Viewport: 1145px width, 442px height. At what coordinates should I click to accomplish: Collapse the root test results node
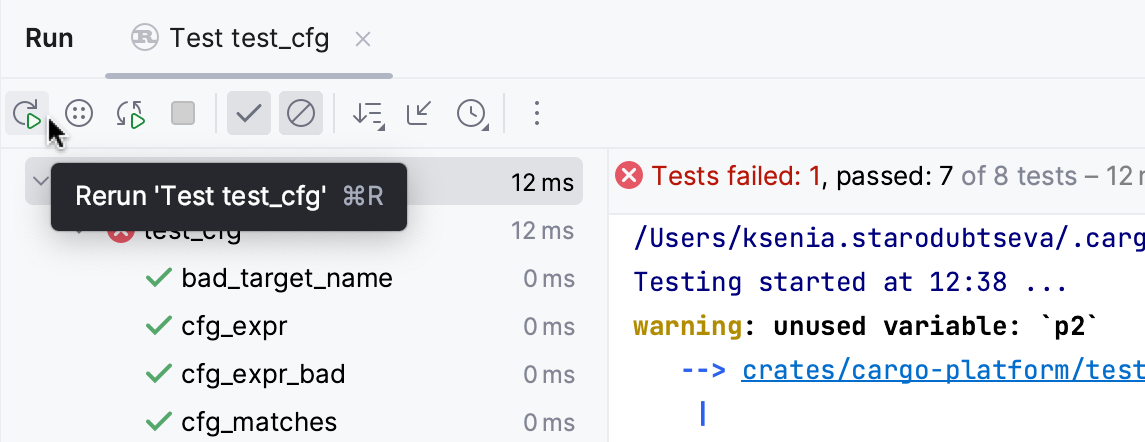(x=40, y=181)
